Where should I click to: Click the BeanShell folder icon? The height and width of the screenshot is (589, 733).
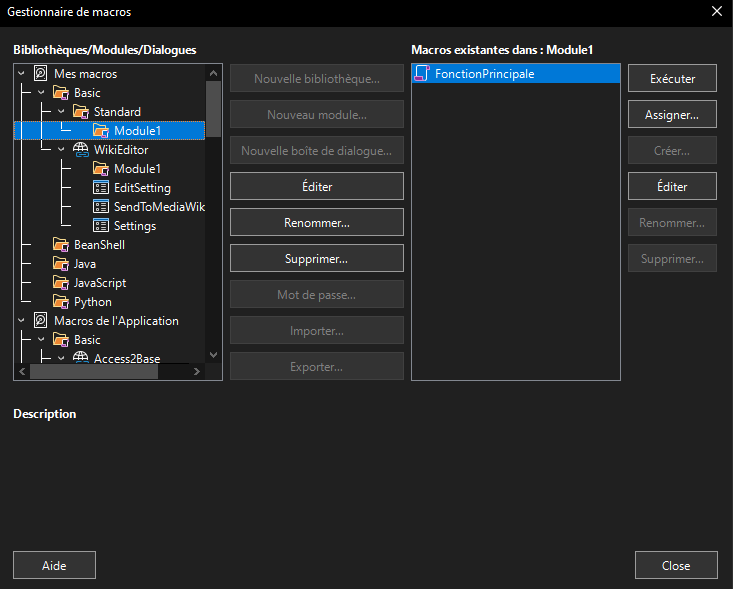coord(60,245)
